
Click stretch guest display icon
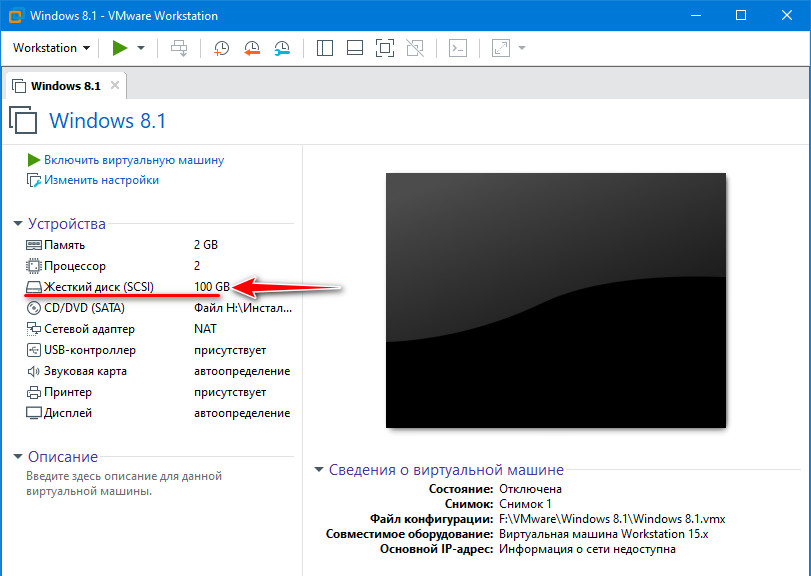(x=501, y=48)
